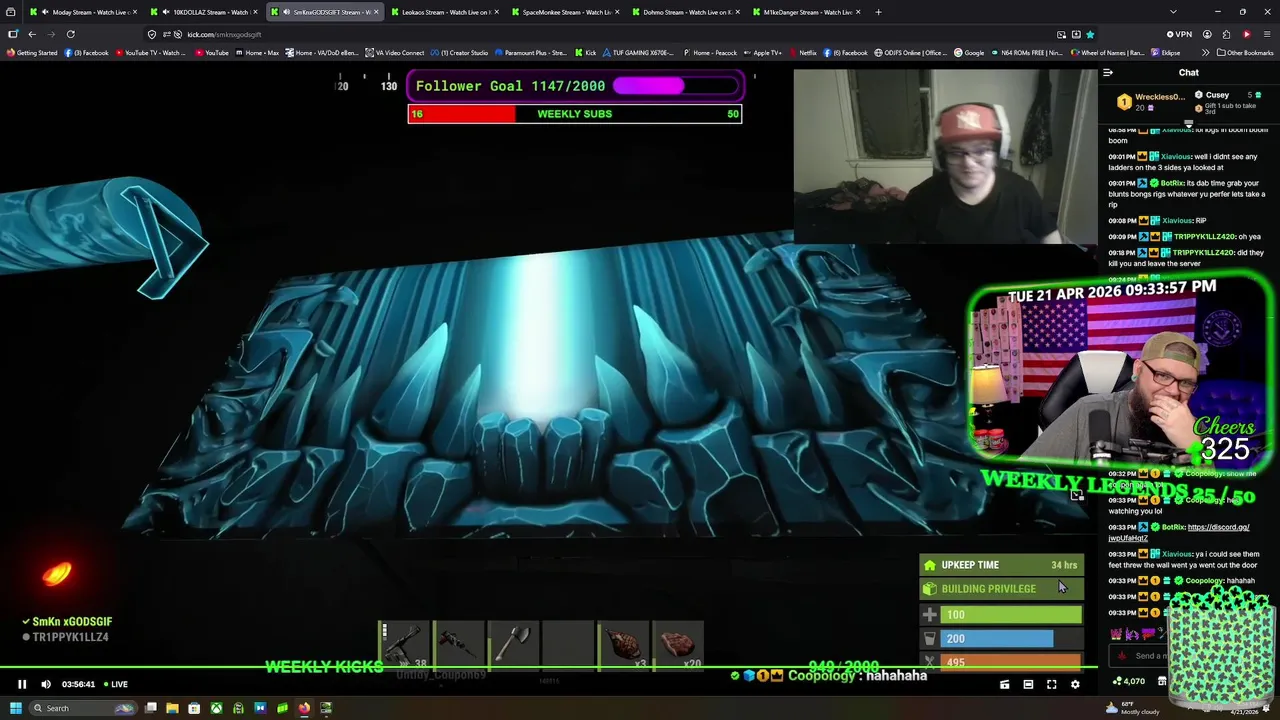Open Netflix bookmark
The width and height of the screenshot is (1280, 720).
(x=803, y=53)
